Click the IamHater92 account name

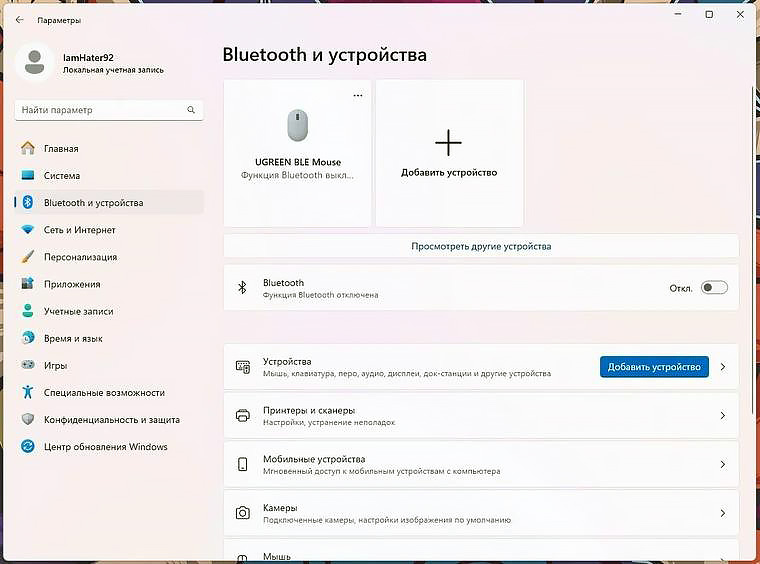point(88,57)
